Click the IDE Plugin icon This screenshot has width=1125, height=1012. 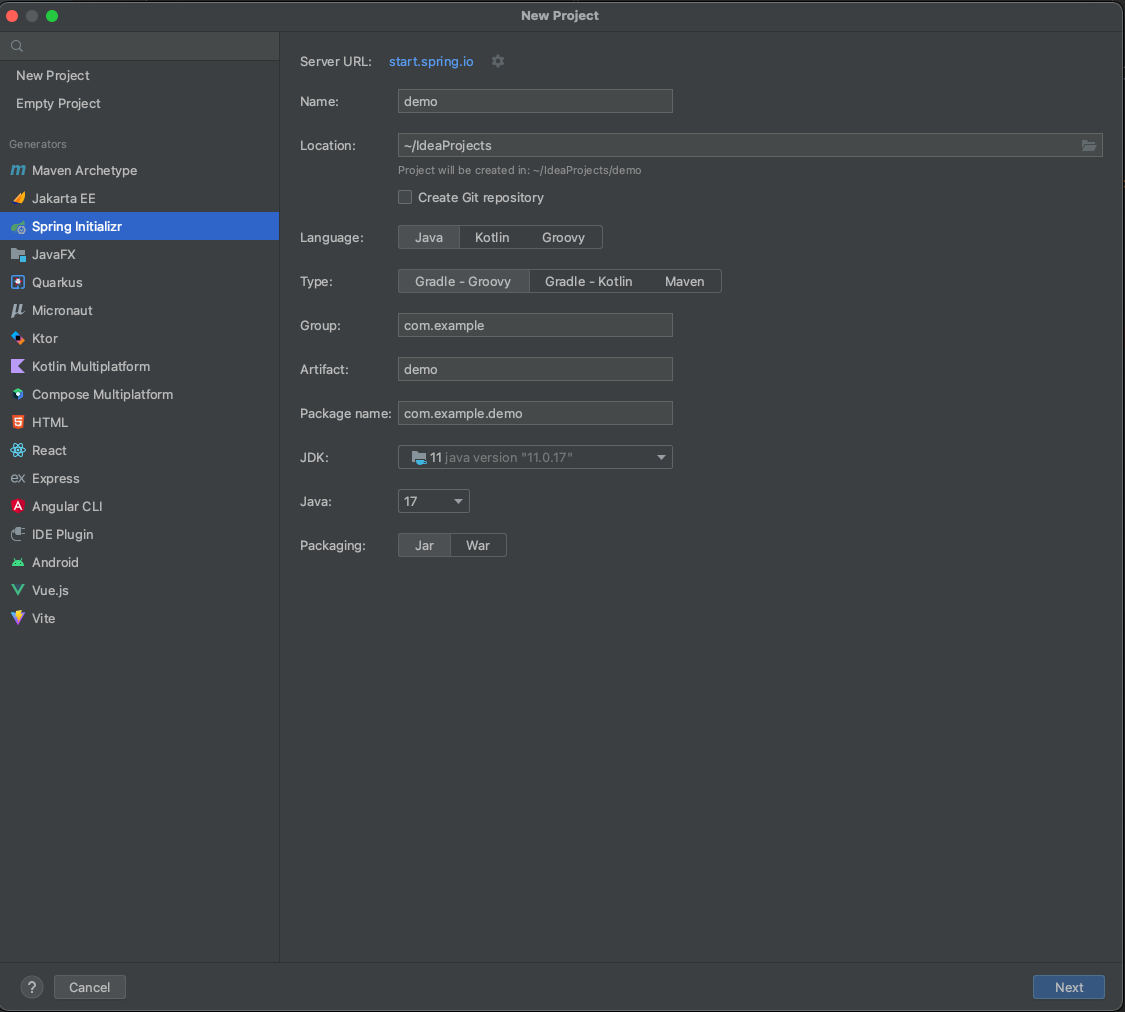click(18, 534)
